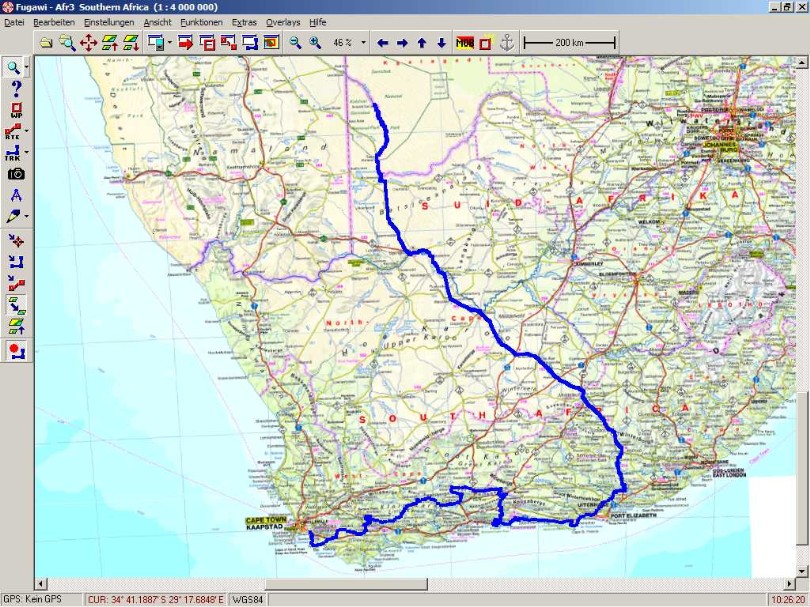Select the question mark query tool
Viewport: 810px width, 607px height.
[x=16, y=89]
